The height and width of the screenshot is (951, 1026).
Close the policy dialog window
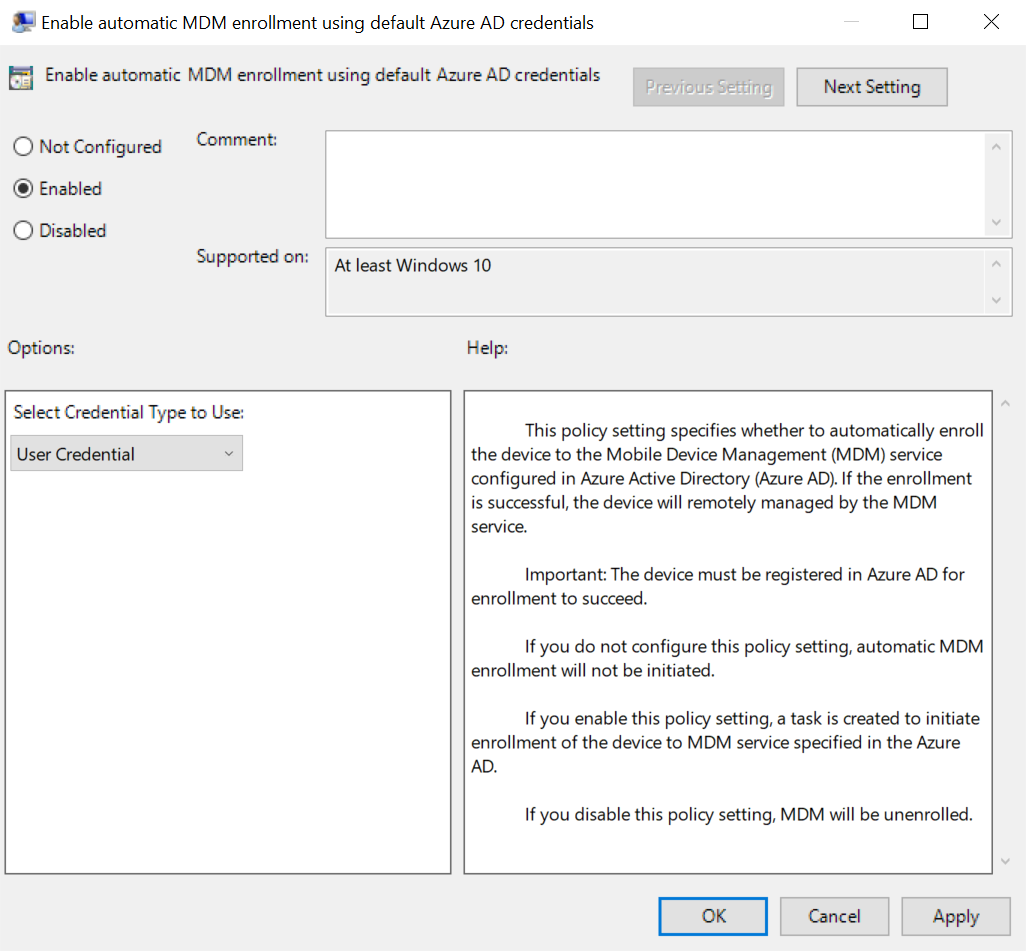pos(991,22)
